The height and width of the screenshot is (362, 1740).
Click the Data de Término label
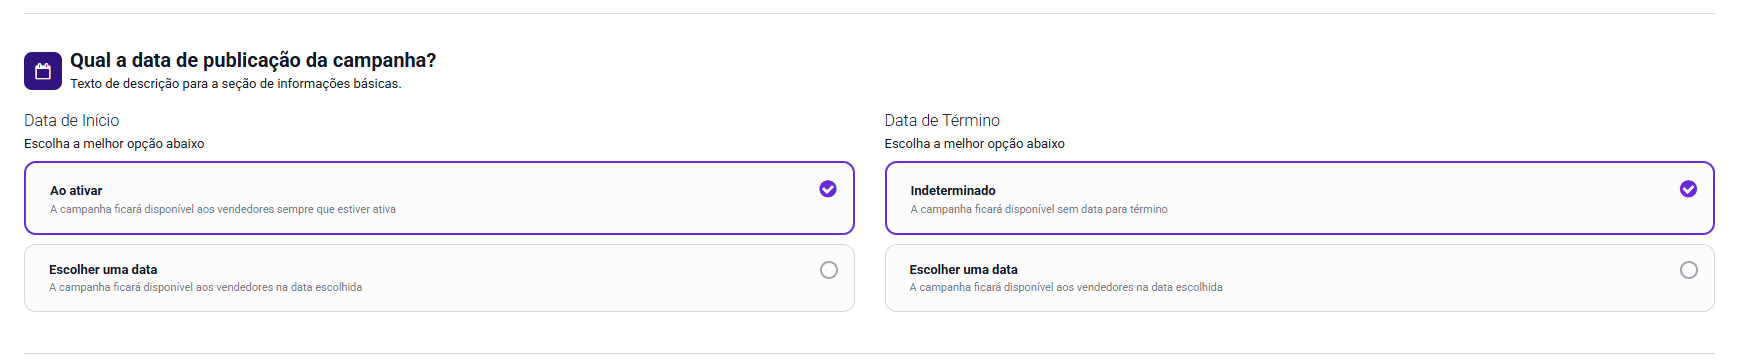coord(942,120)
